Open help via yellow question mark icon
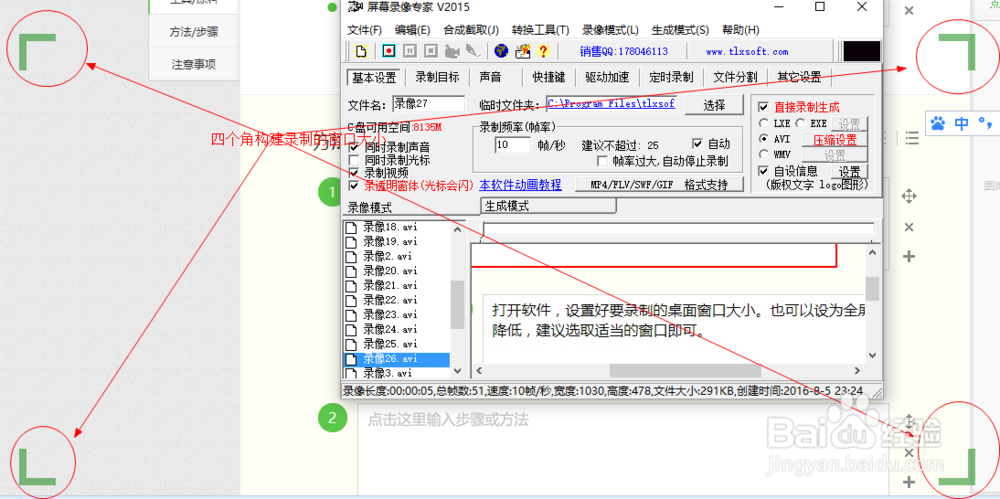Image resolution: width=1000 pixels, height=499 pixels. (543, 51)
